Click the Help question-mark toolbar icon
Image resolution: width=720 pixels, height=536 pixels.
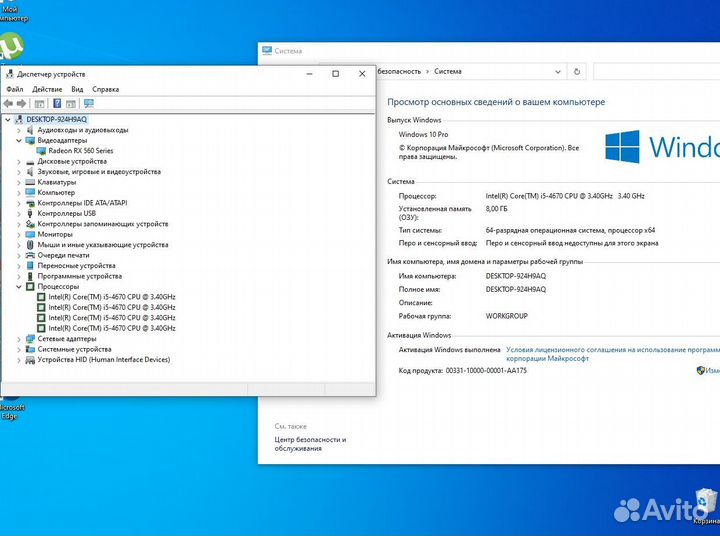point(57,104)
